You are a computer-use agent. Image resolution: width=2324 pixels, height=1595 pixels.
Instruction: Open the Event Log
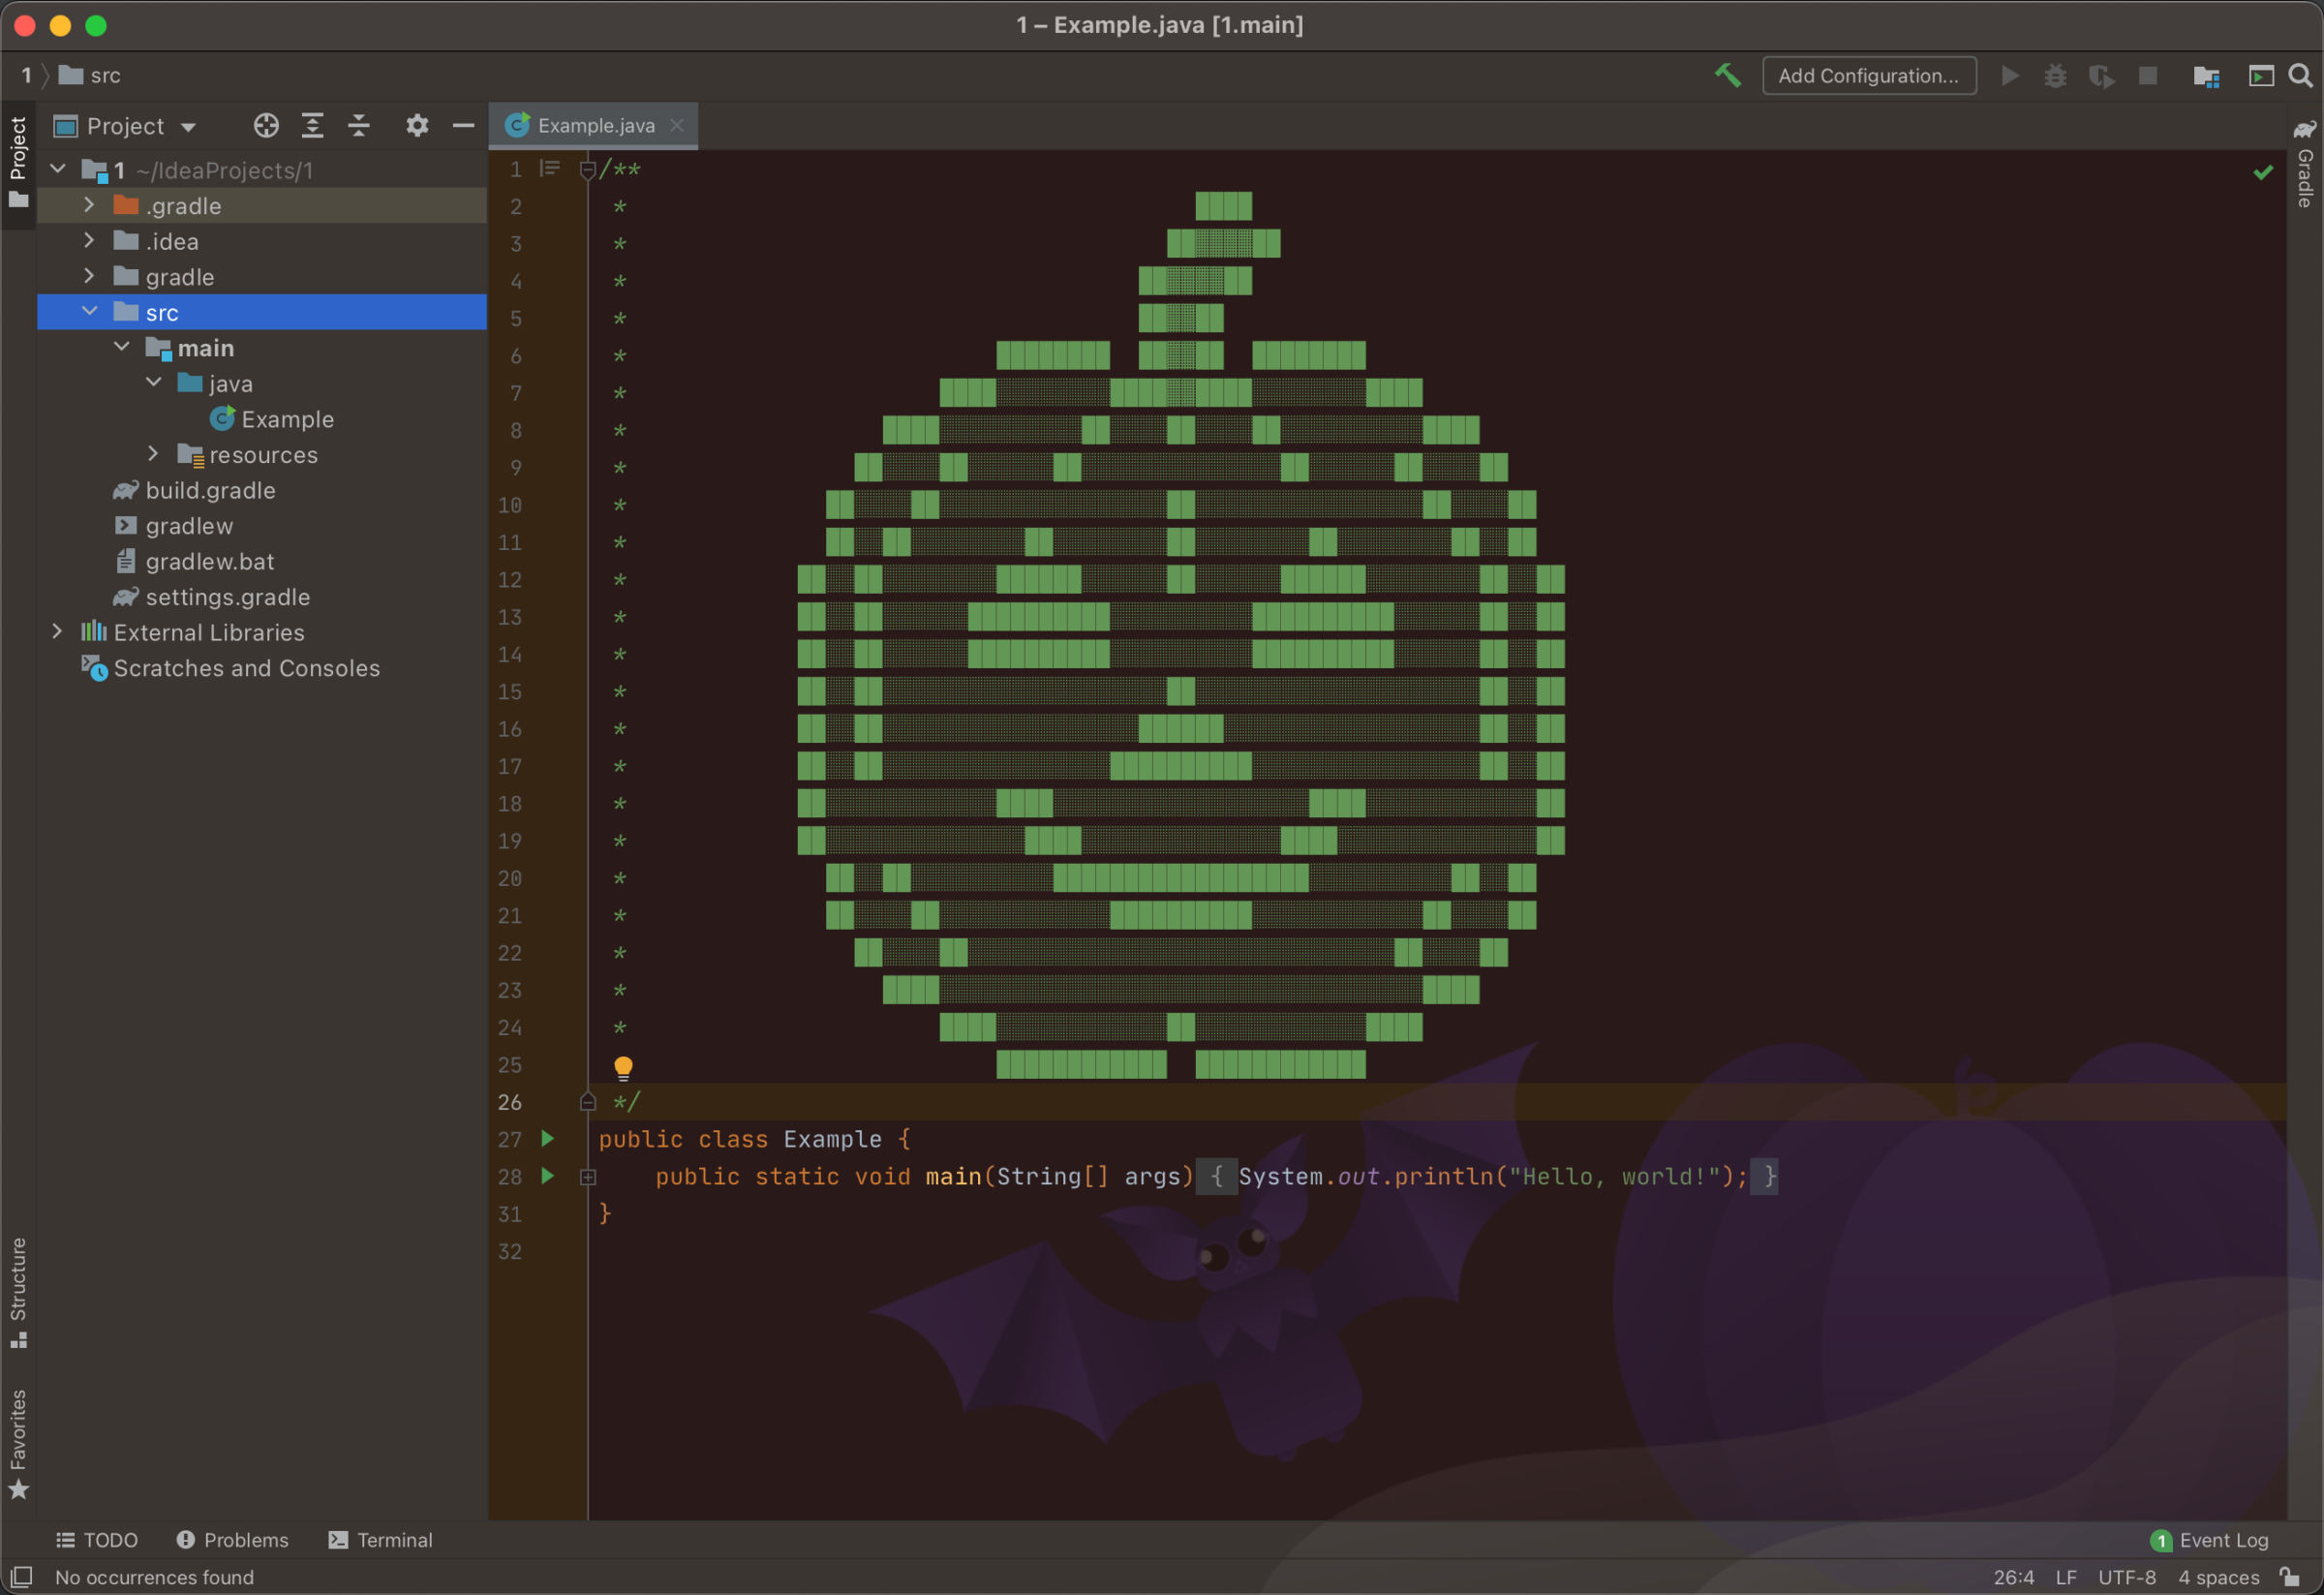[x=2210, y=1540]
